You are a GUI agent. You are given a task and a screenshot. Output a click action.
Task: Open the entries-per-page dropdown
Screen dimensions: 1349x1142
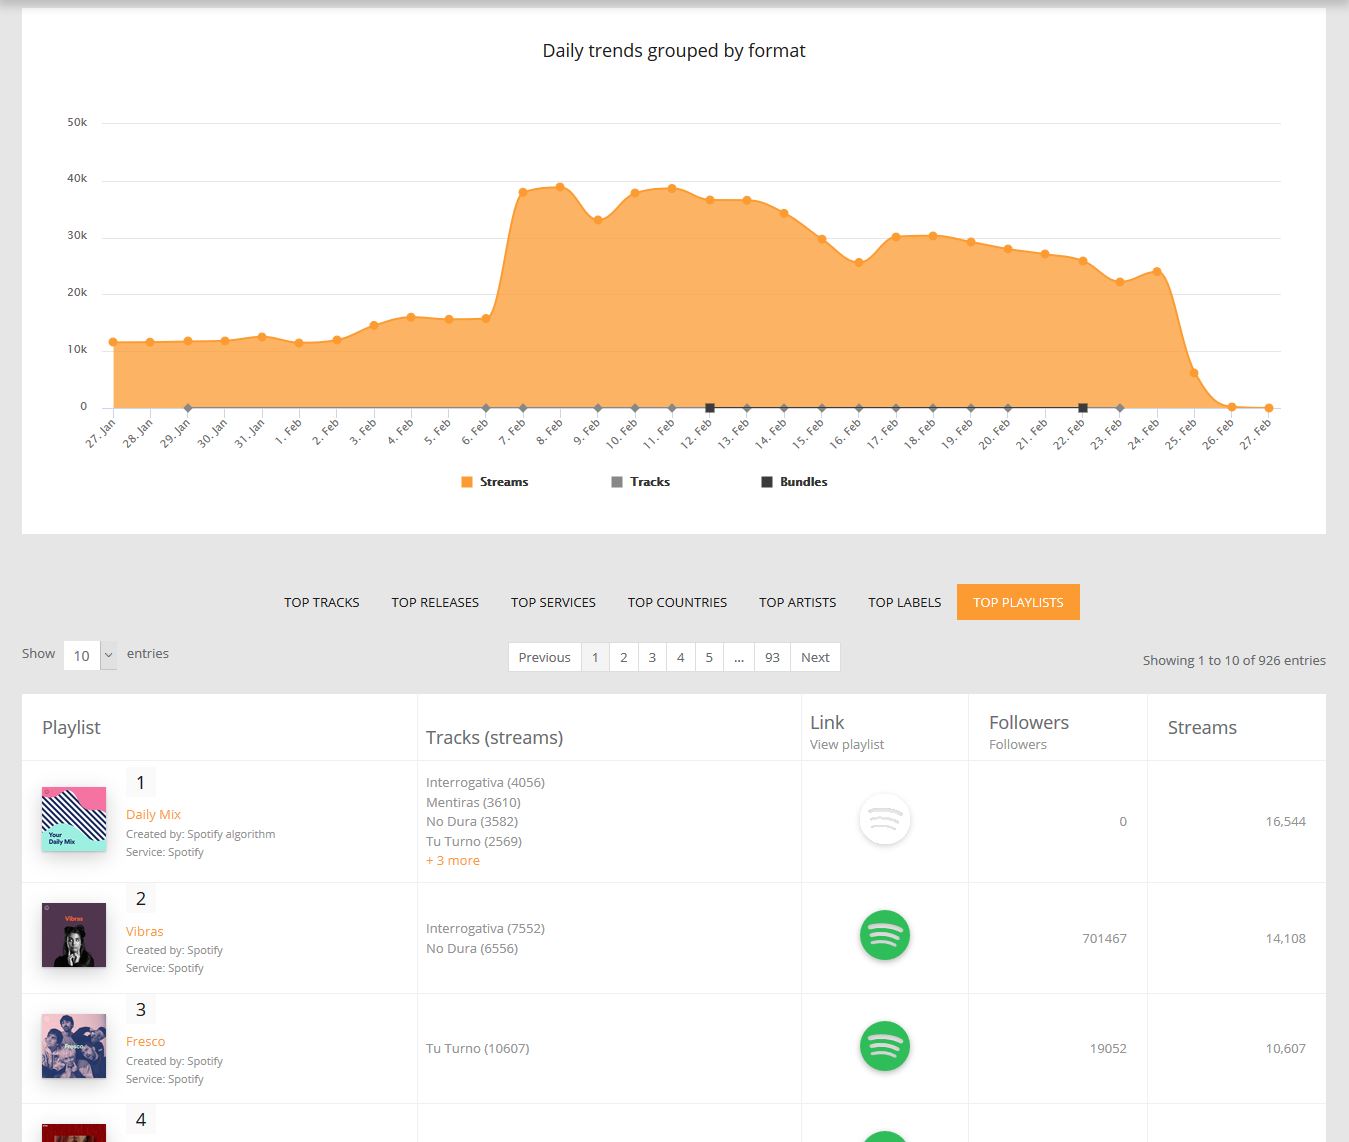click(90, 656)
